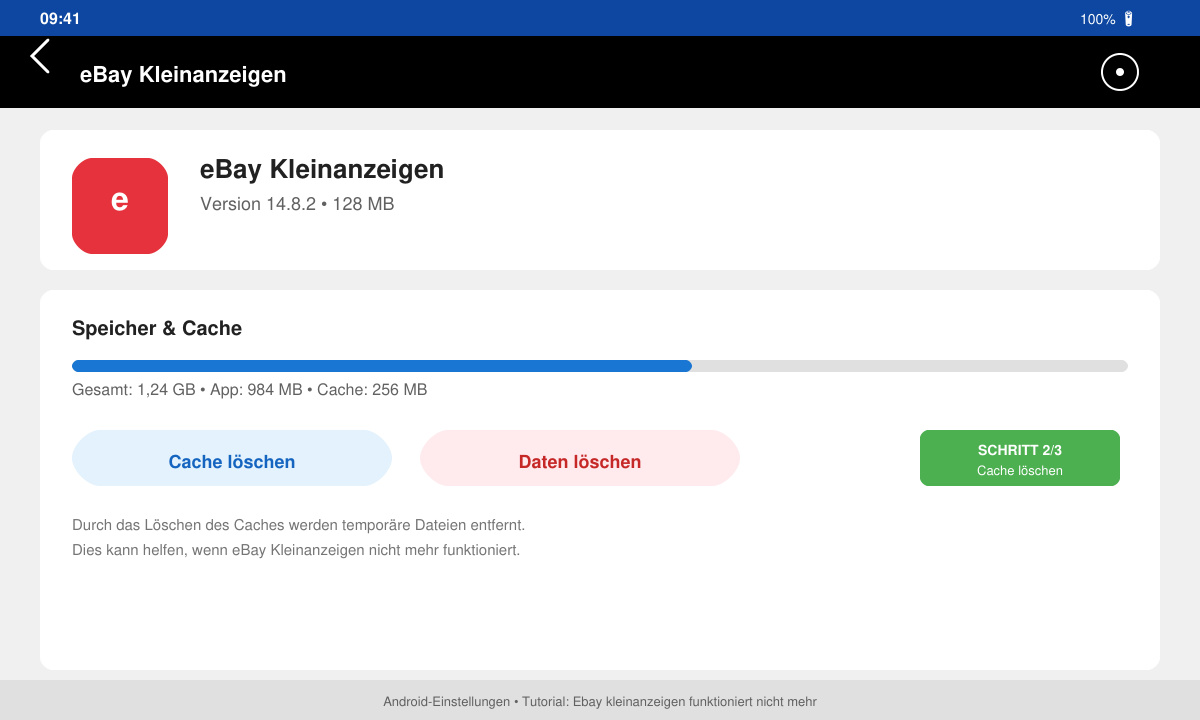Tap the Daten löschen button

(x=580, y=458)
